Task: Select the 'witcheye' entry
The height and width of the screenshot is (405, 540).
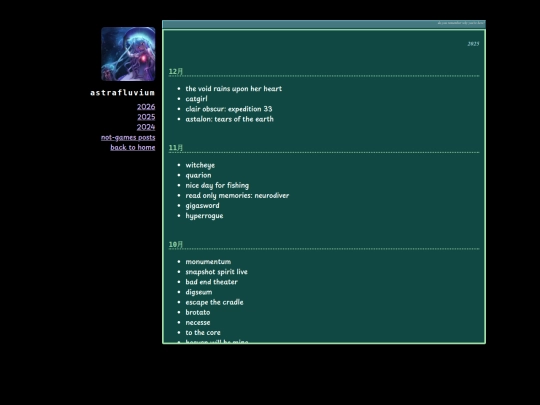Action: pos(200,165)
